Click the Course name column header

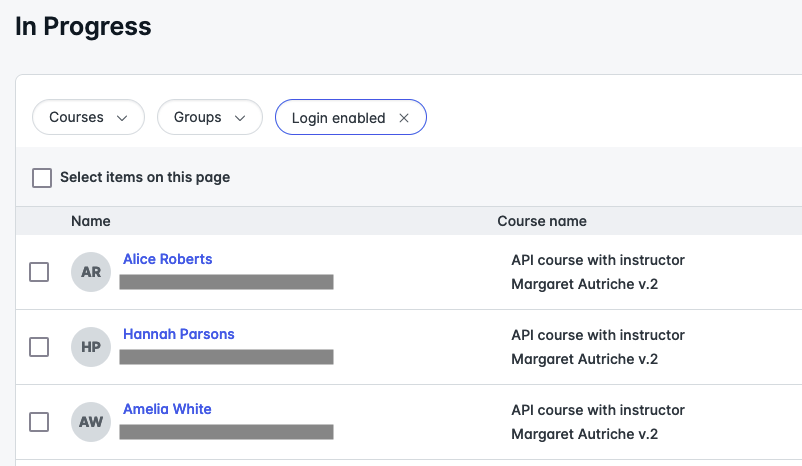pos(541,221)
